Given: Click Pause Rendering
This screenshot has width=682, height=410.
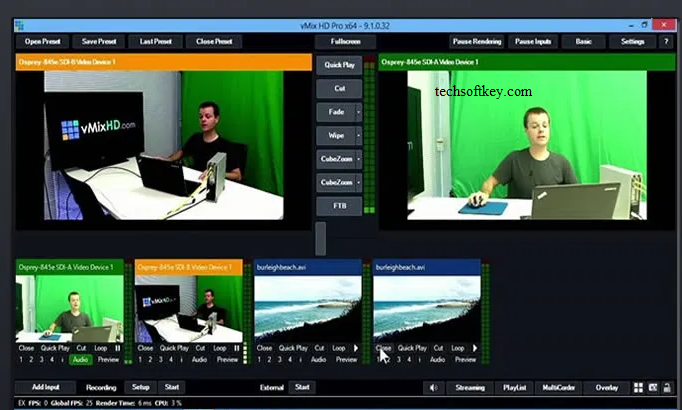Looking at the screenshot, I should click(477, 42).
